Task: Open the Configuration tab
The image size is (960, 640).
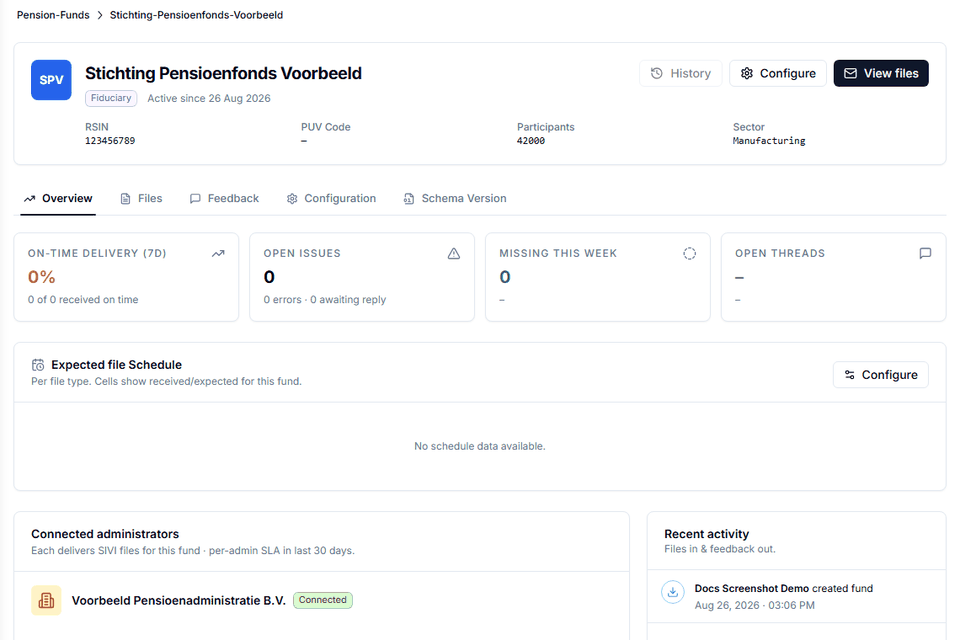Action: [331, 198]
